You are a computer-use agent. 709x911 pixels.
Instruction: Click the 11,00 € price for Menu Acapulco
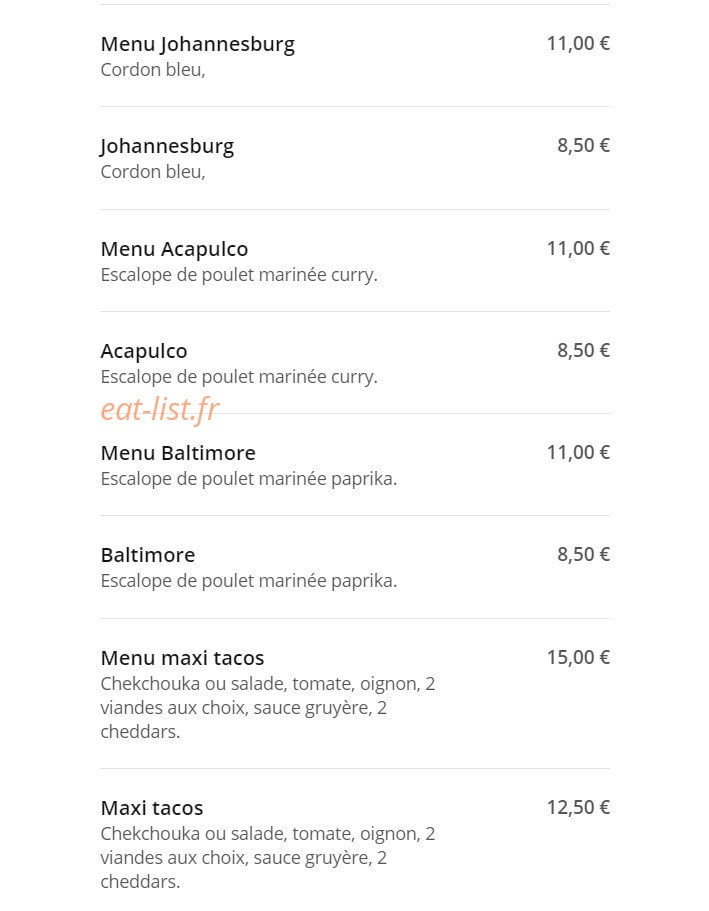click(x=578, y=249)
